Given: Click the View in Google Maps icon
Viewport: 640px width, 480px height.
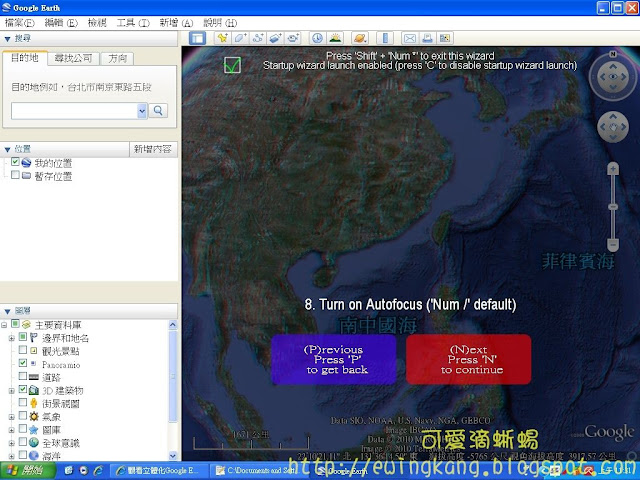Looking at the screenshot, I should (445, 38).
